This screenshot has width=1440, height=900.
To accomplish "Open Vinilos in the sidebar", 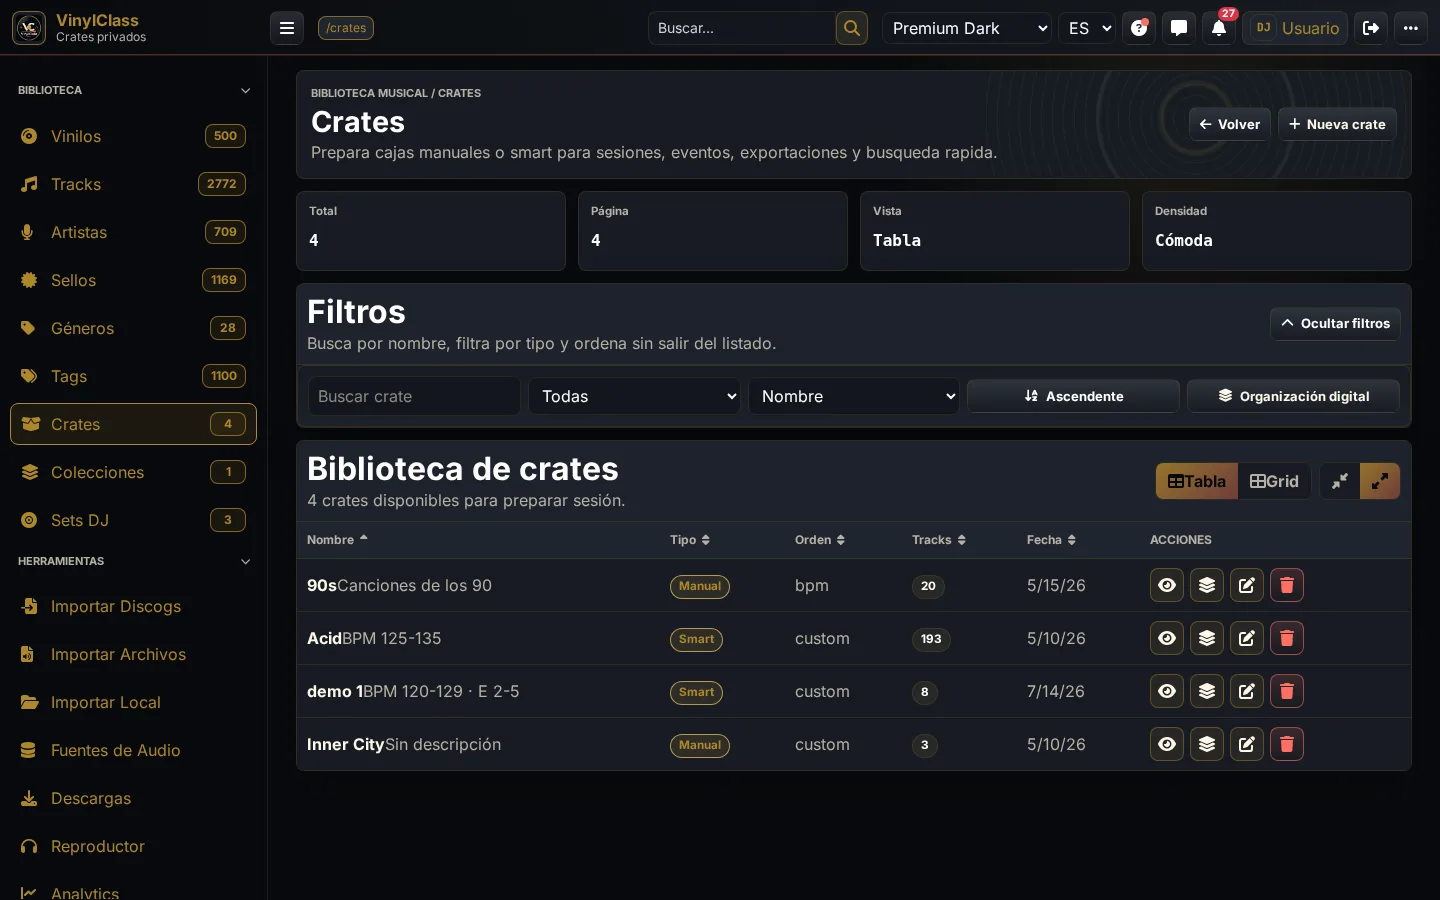I will [x=133, y=136].
